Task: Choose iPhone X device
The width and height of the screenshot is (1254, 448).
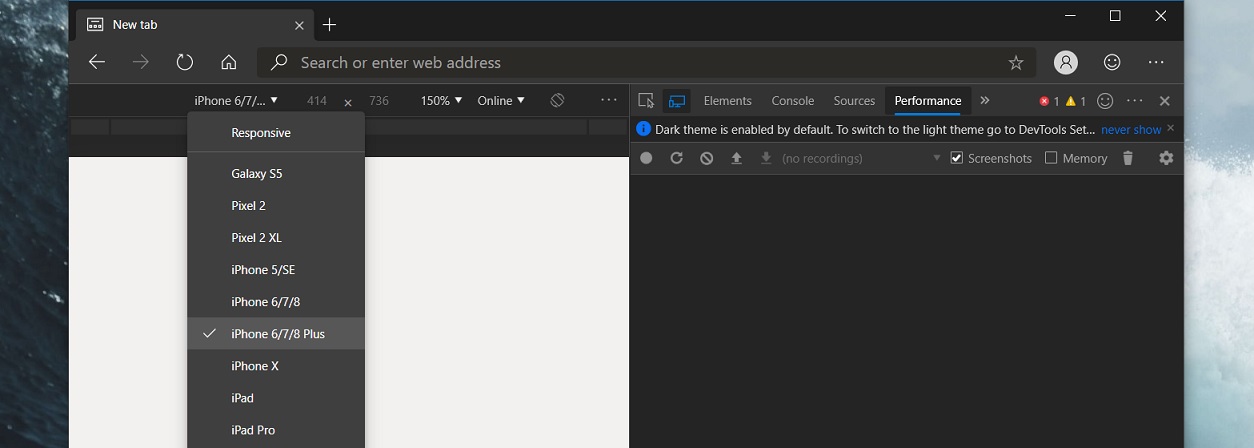Action: [276, 365]
